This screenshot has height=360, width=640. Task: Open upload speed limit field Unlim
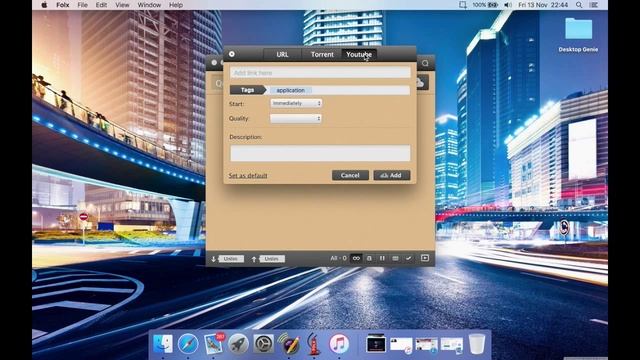[271, 259]
